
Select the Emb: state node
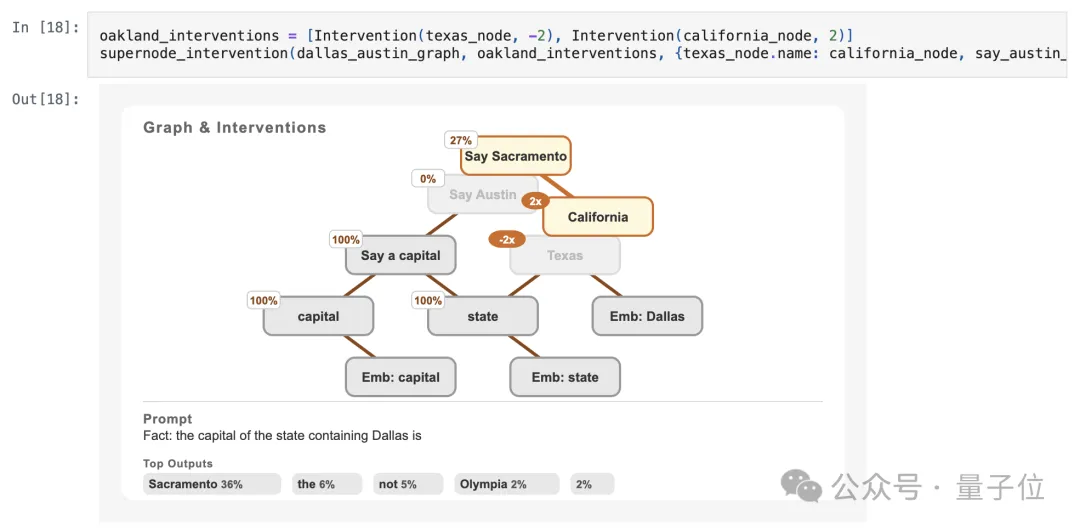(x=565, y=377)
